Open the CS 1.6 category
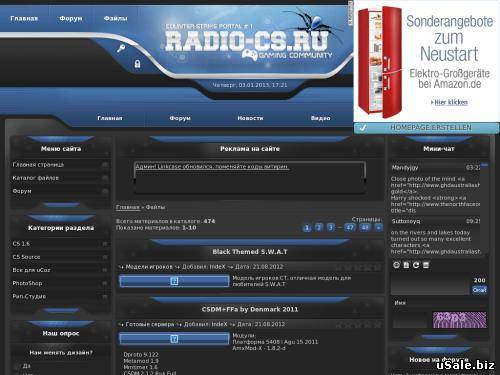500x375 pixels. pyautogui.click(x=21, y=244)
